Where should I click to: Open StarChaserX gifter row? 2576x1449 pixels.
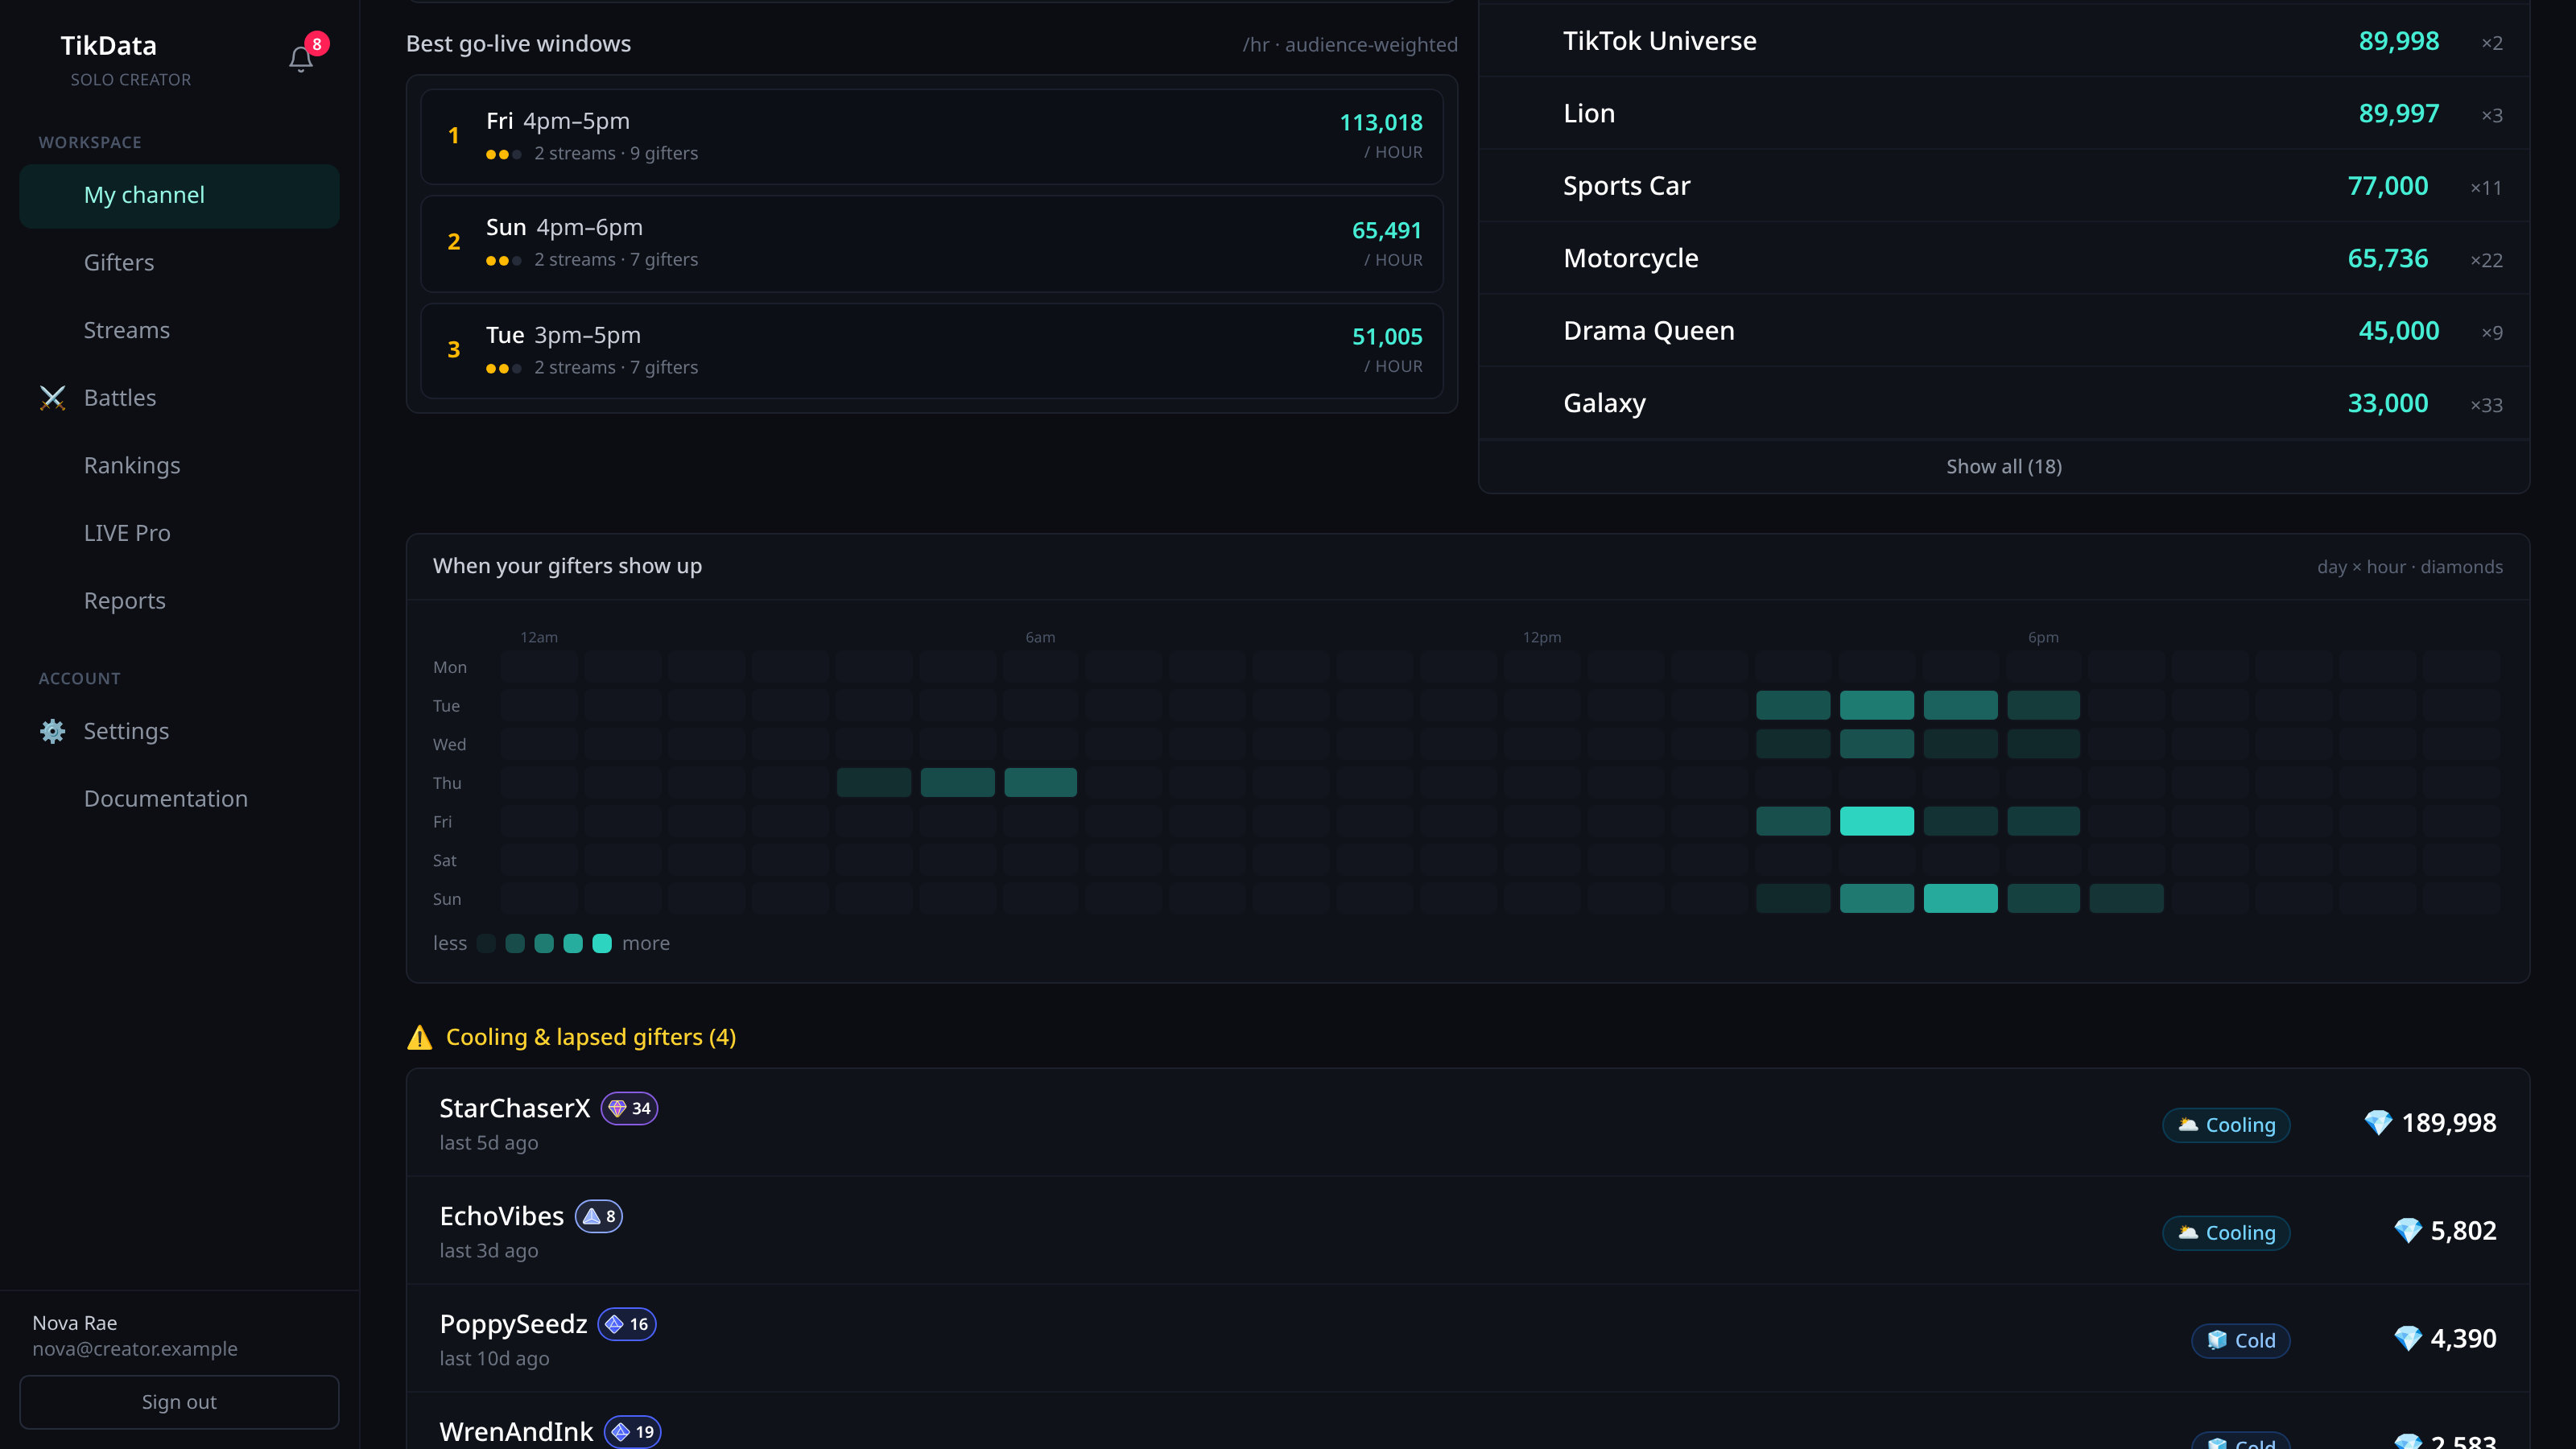1468,1123
